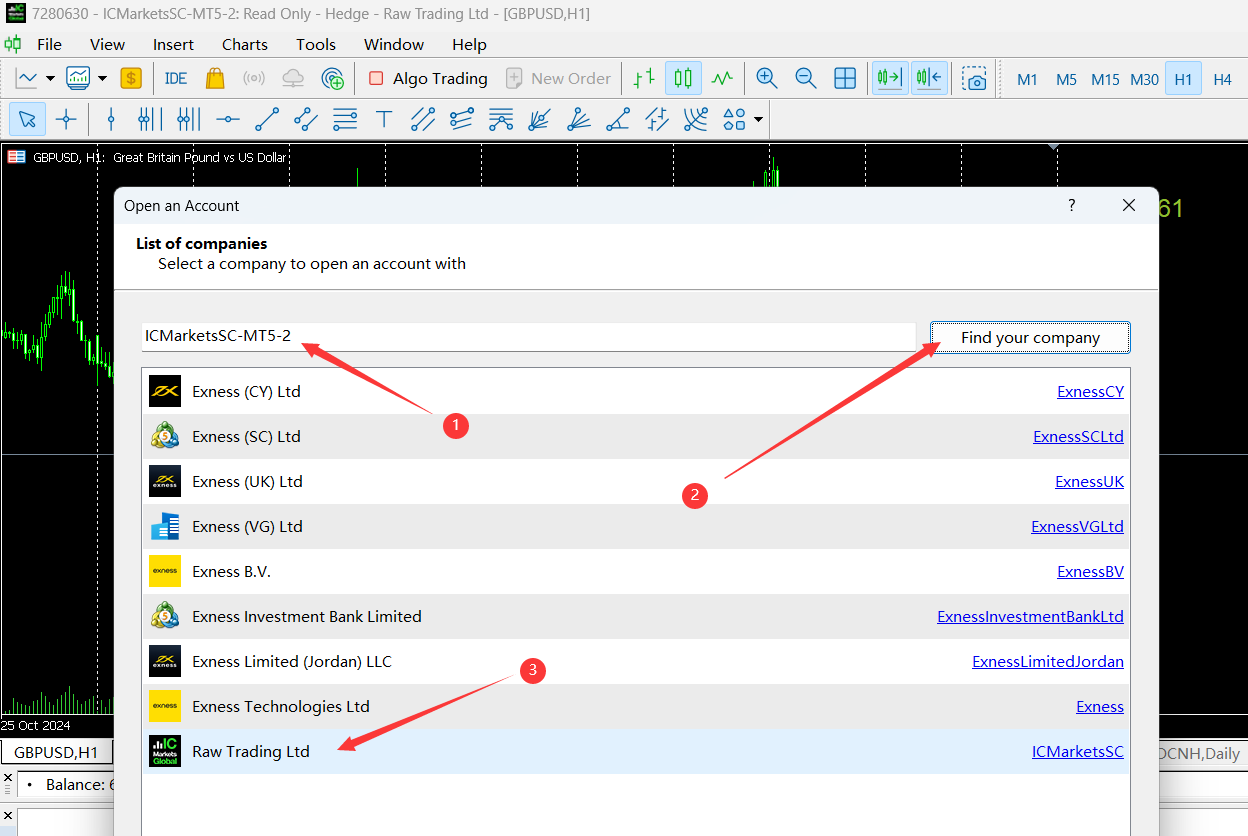The image size is (1248, 836).
Task: Open the Charts menu
Action: pyautogui.click(x=244, y=44)
